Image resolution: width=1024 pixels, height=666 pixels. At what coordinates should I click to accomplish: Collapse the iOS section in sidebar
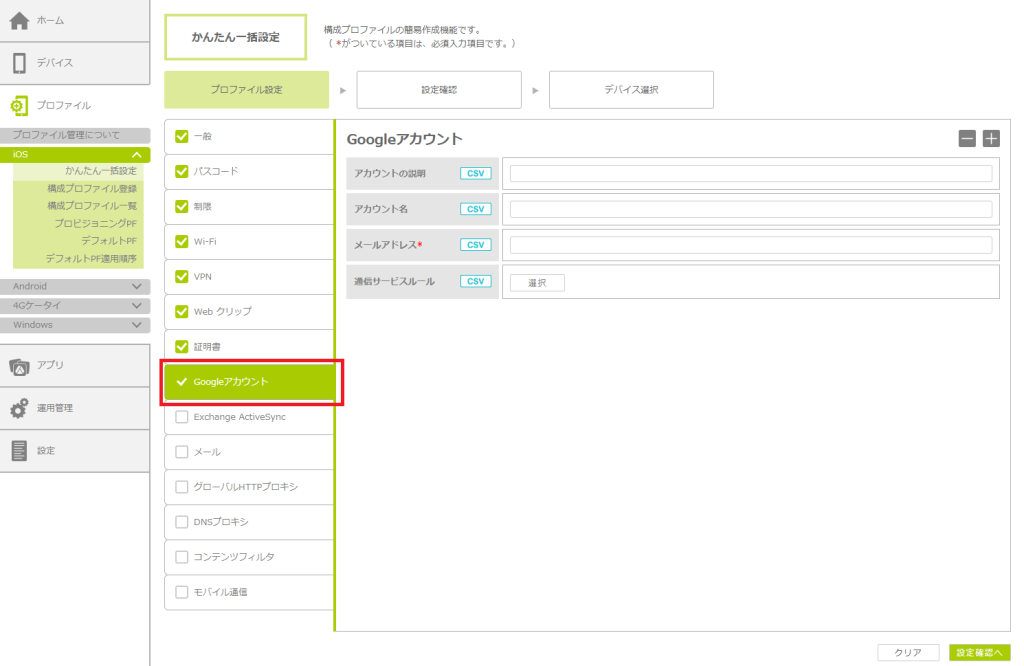[137, 155]
